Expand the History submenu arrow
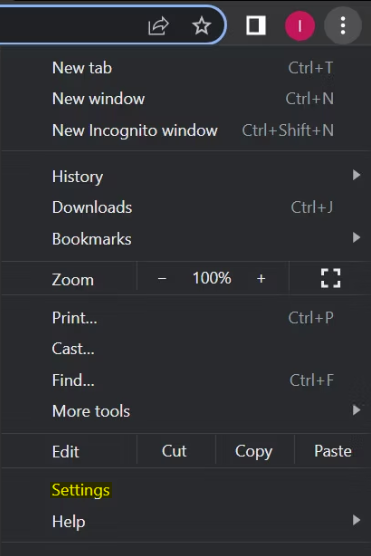 [356, 175]
